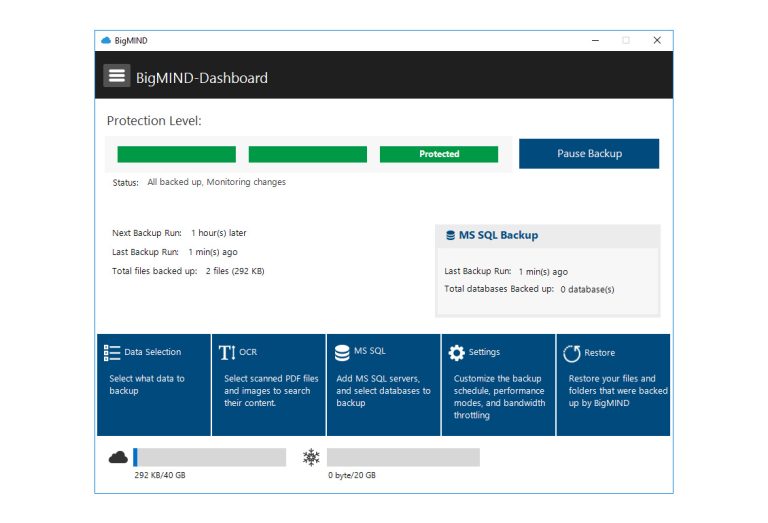Click 'Total files backed up:' label
The image size is (768, 523).
coord(154,271)
